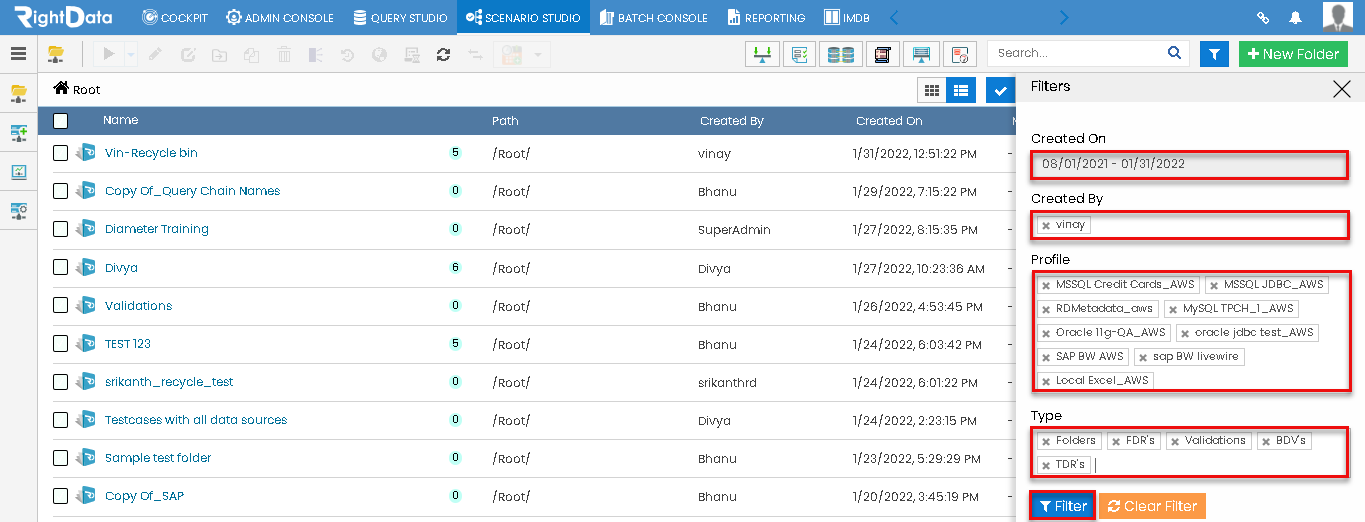This screenshot has height=522, width=1365.
Task: Open the IMDB tab
Action: pyautogui.click(x=846, y=17)
